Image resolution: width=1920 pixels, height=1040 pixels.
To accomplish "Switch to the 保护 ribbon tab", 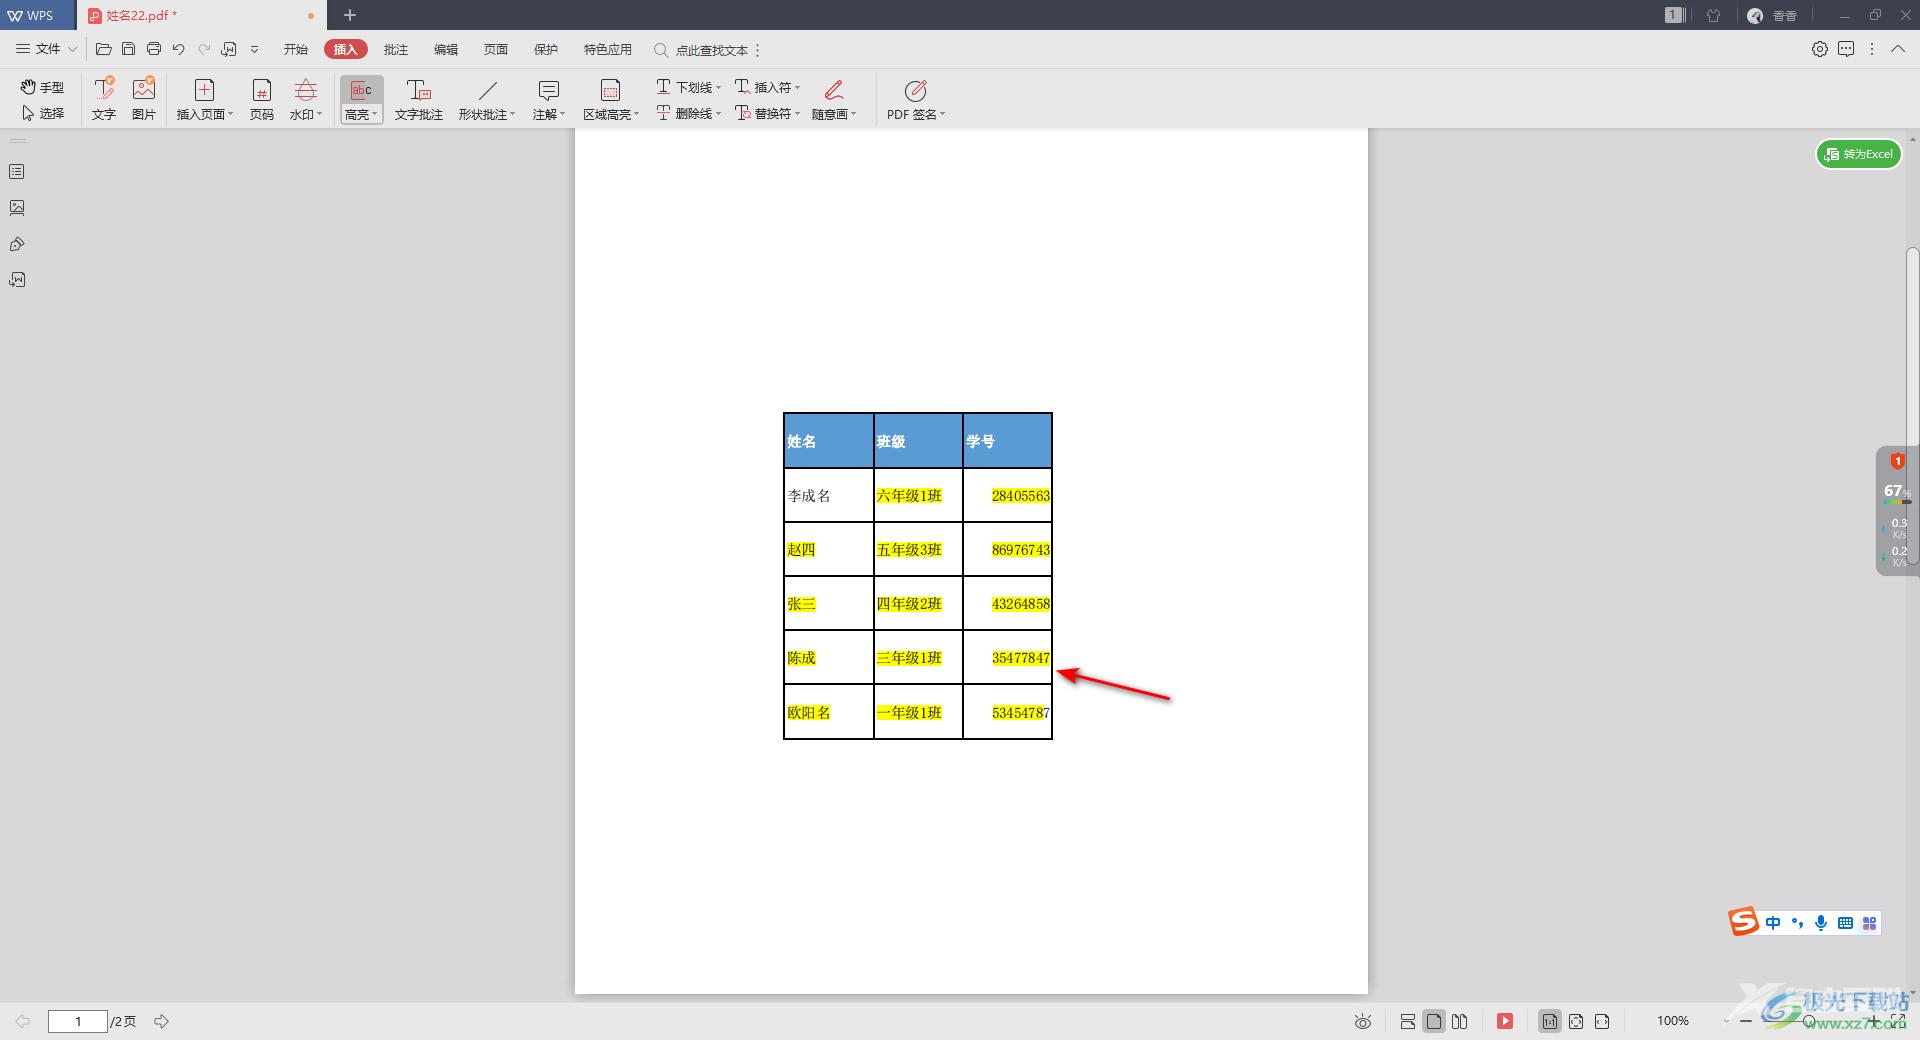I will tap(546, 49).
